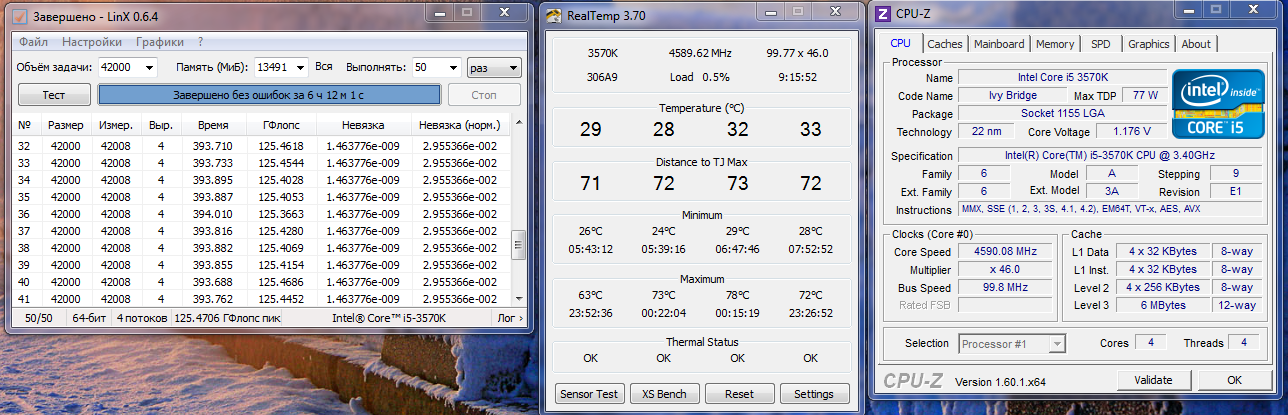Switch to the About tab in CPU-Z
Image resolution: width=1288 pixels, height=415 pixels.
[x=1196, y=44]
